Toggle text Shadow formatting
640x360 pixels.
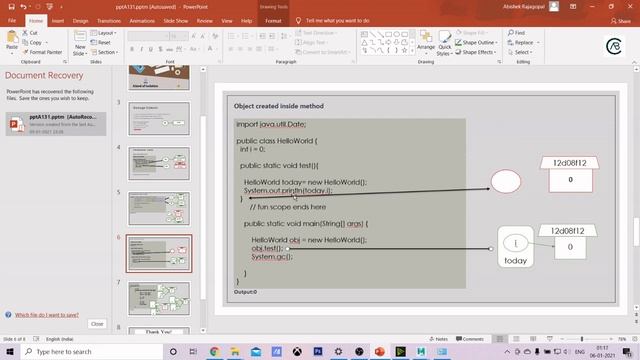160,49
